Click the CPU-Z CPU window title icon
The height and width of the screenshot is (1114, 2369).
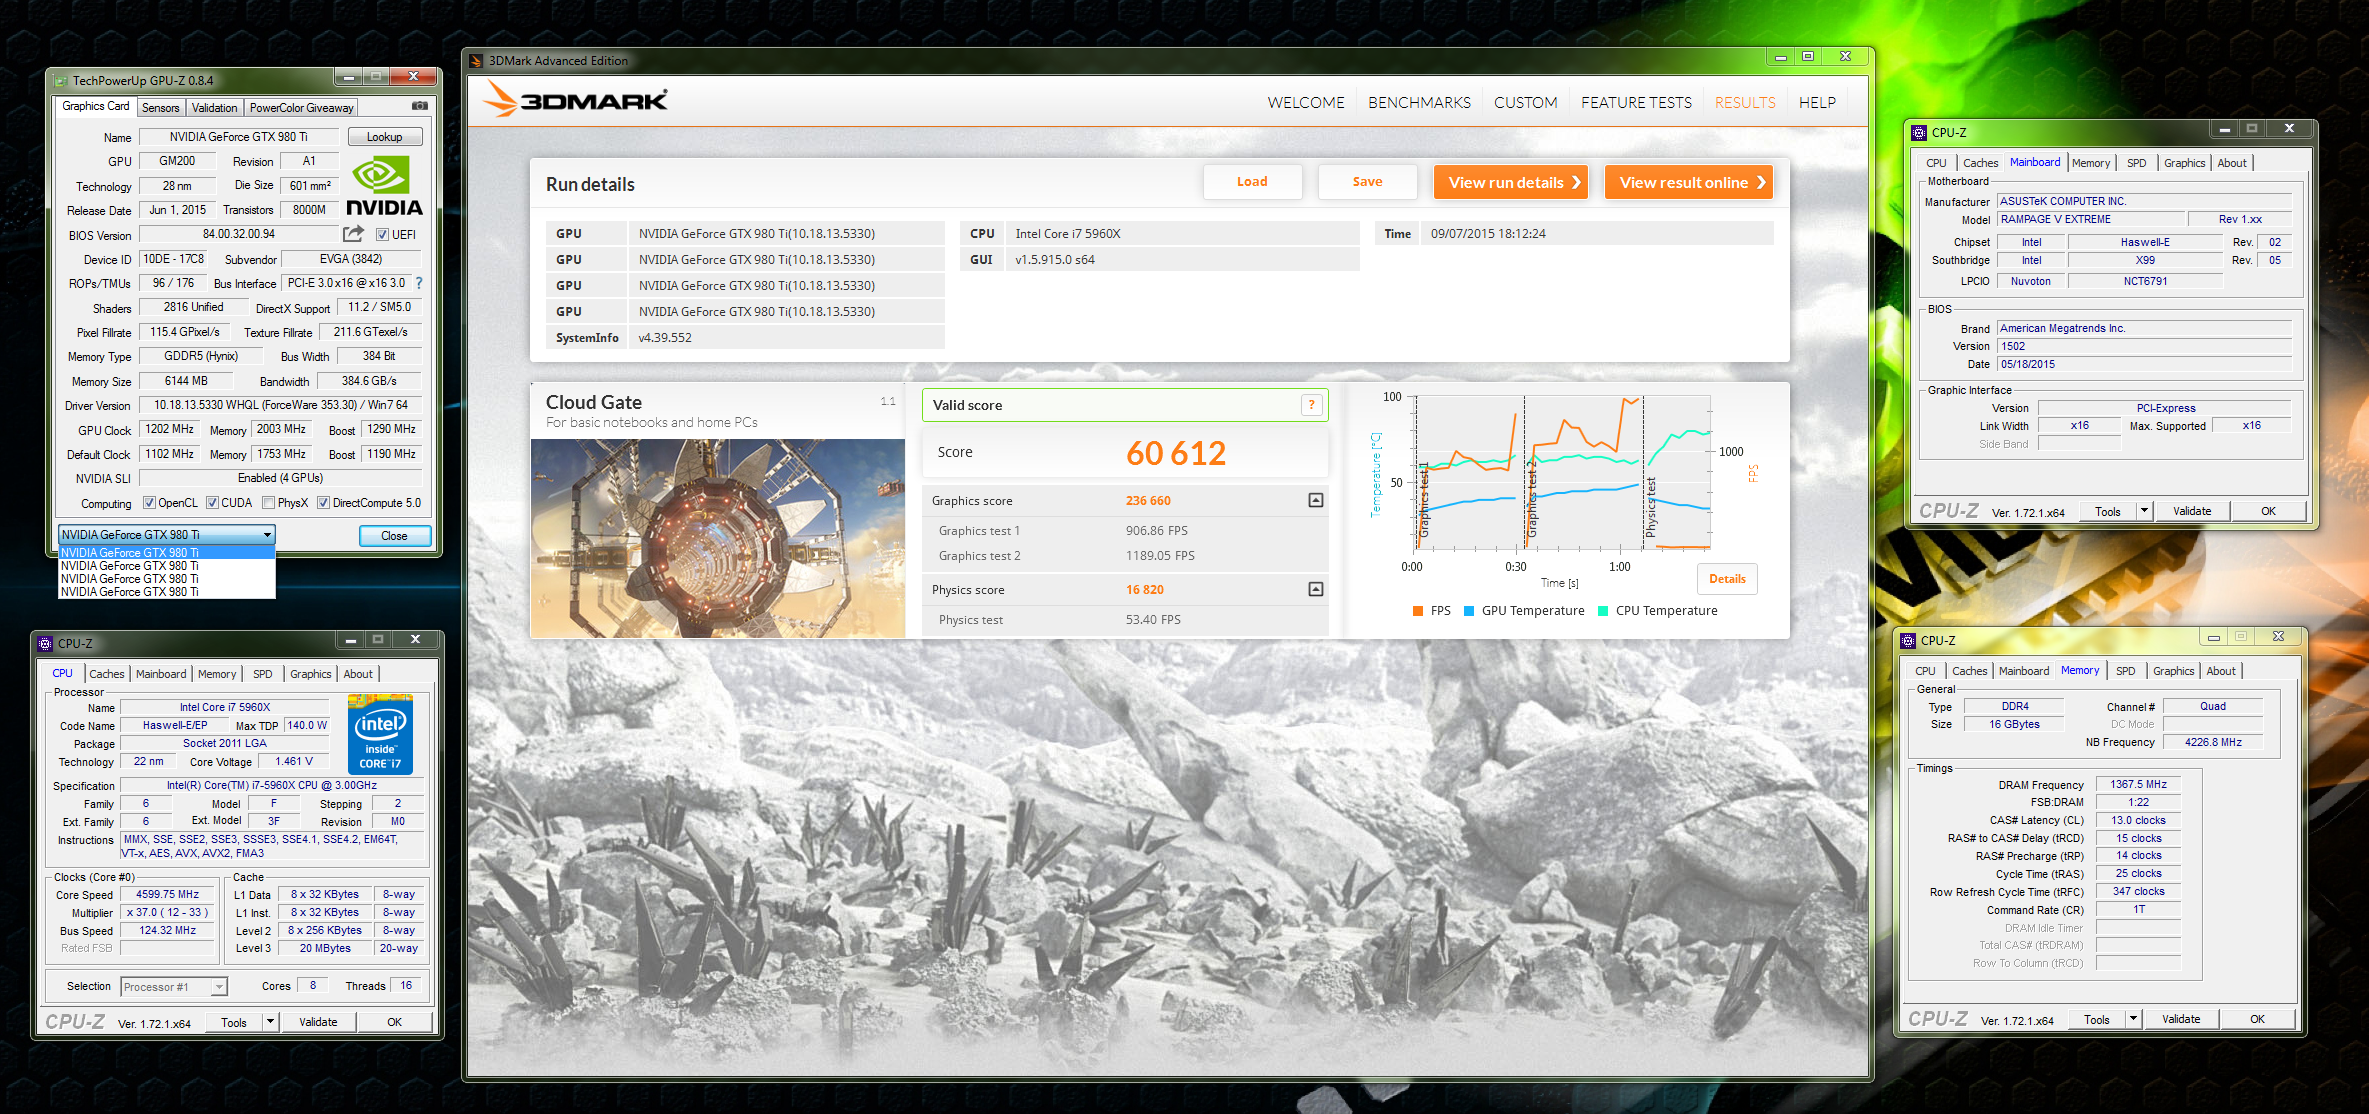(45, 643)
